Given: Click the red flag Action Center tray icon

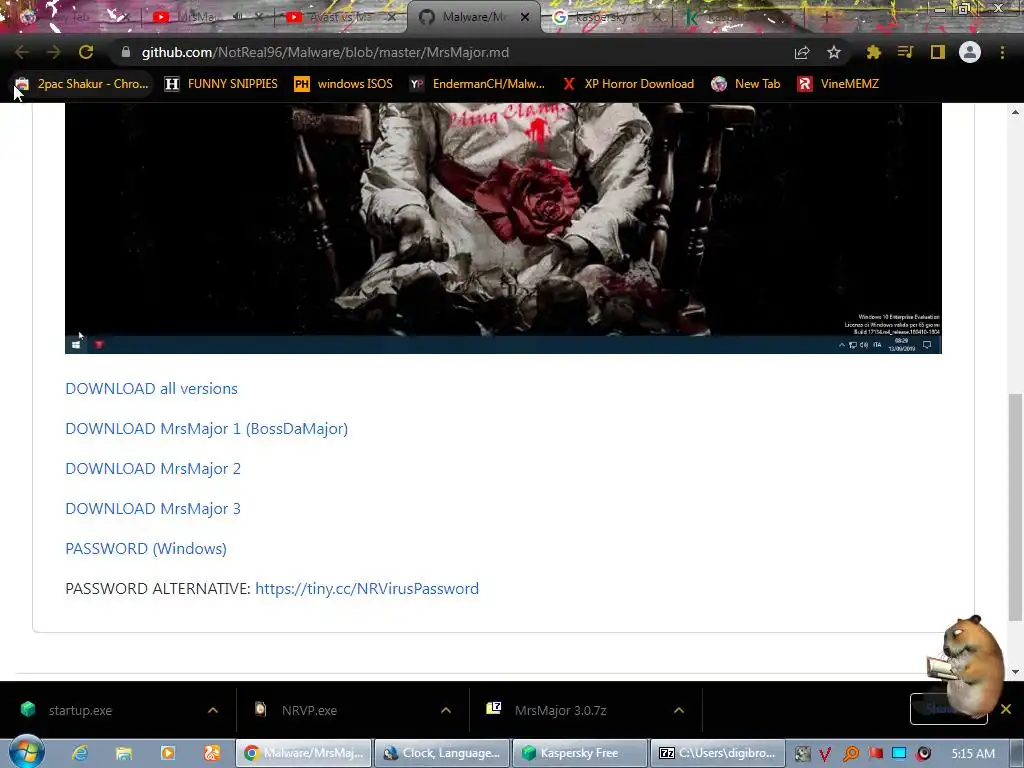Looking at the screenshot, I should click(x=875, y=754).
